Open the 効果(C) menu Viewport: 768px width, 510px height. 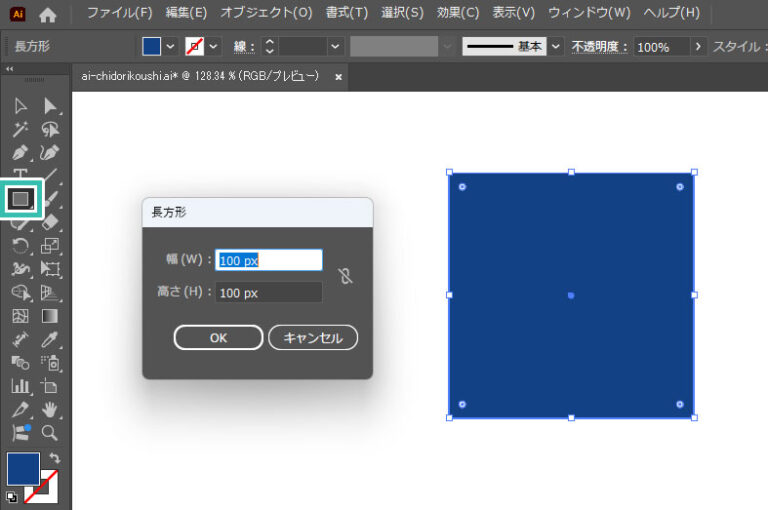click(x=458, y=14)
